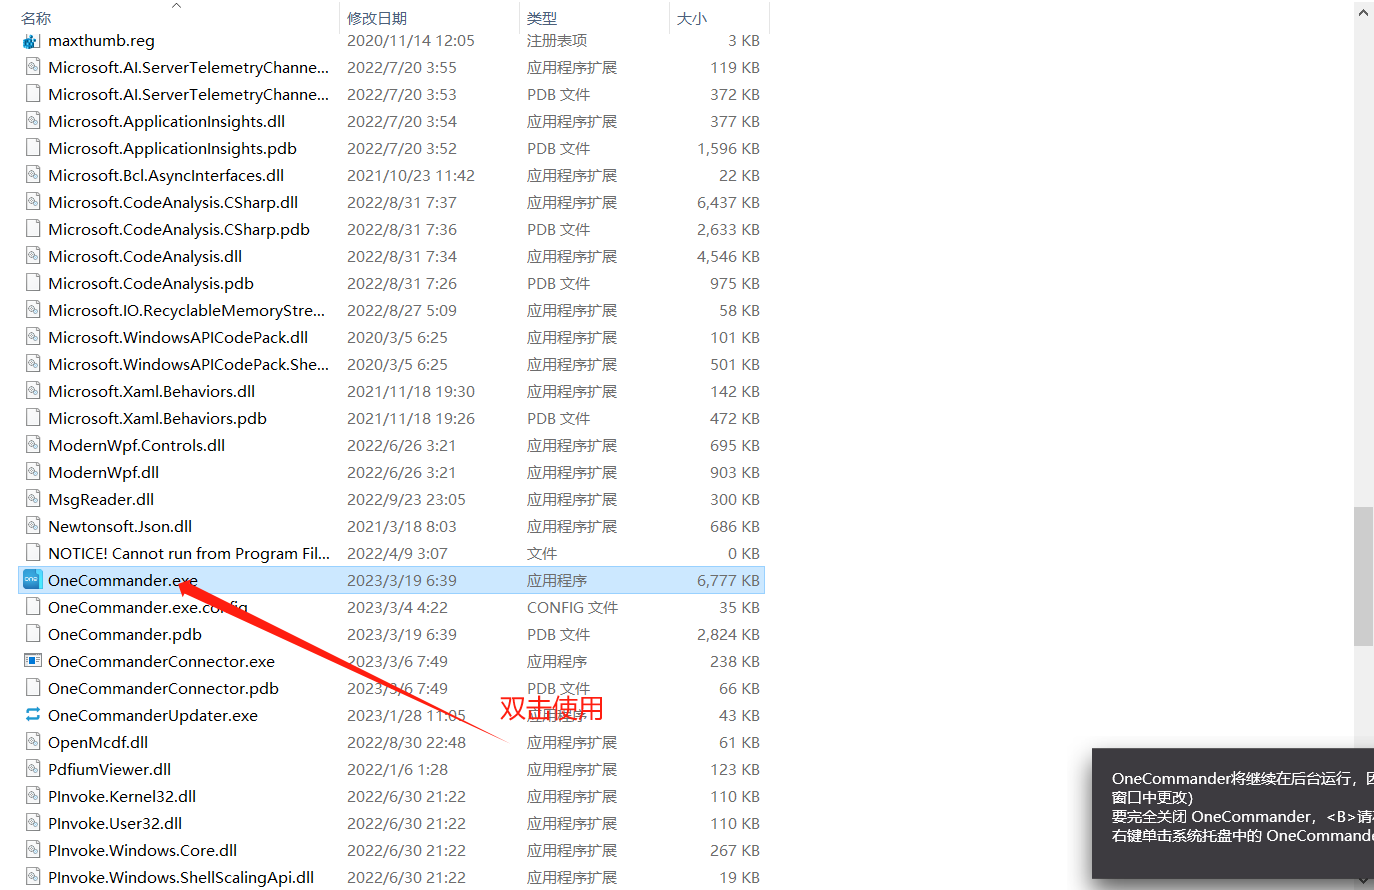Click the OneCommander background-running notification popup
Image resolution: width=1374 pixels, height=890 pixels.
pos(1233,814)
